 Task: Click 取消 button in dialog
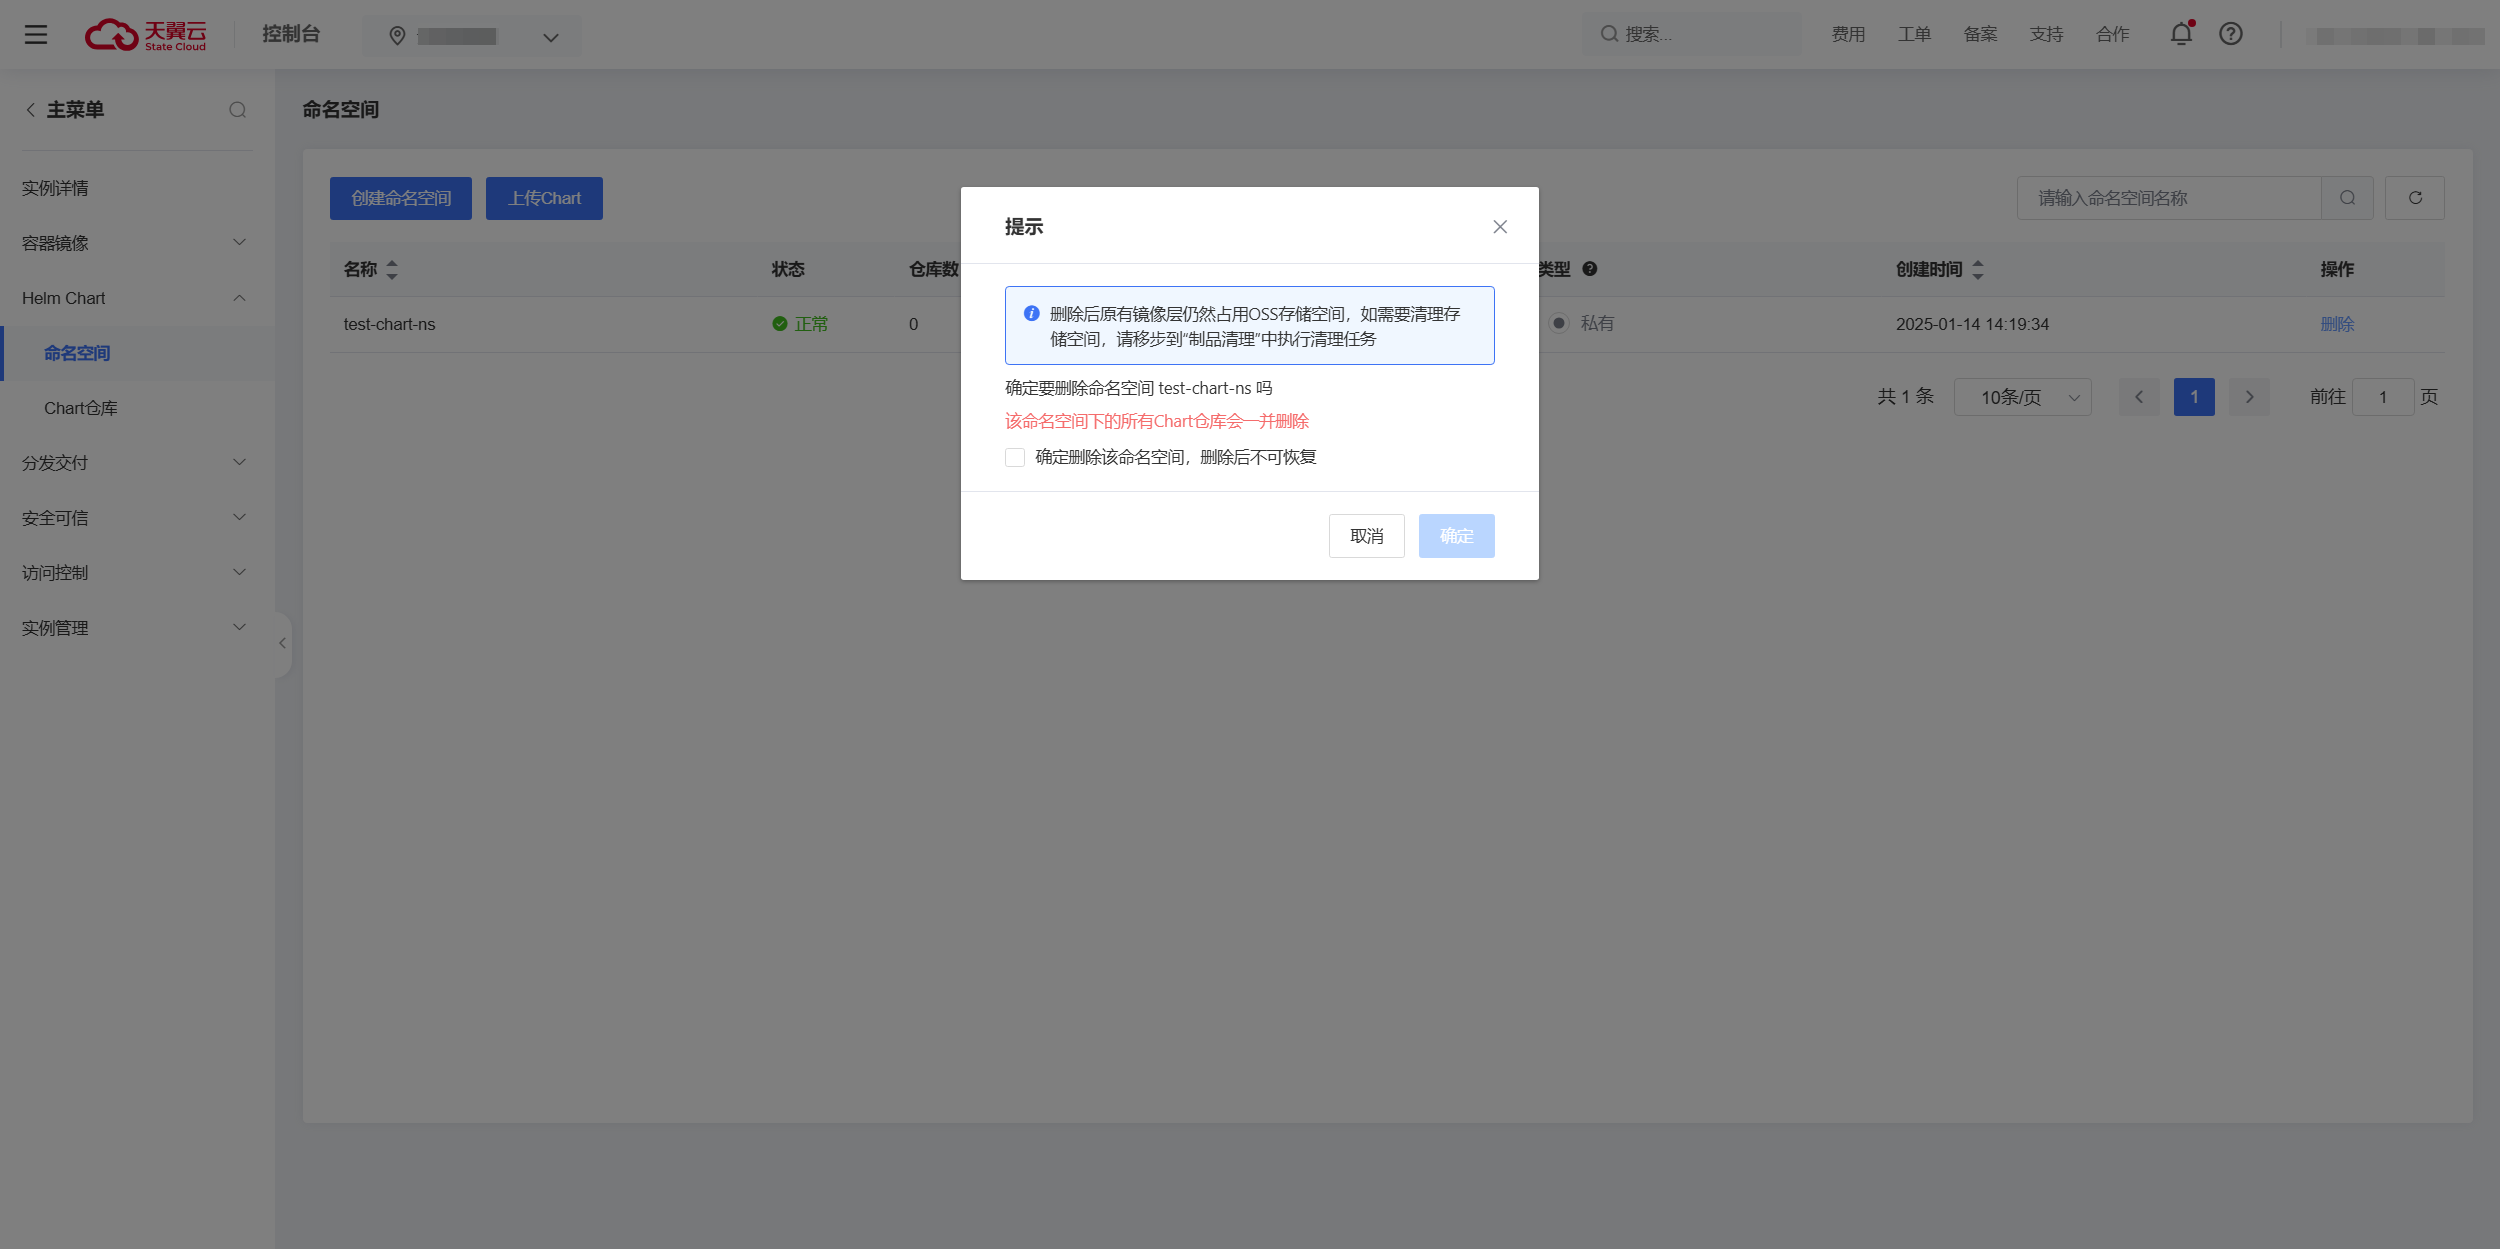tap(1366, 536)
